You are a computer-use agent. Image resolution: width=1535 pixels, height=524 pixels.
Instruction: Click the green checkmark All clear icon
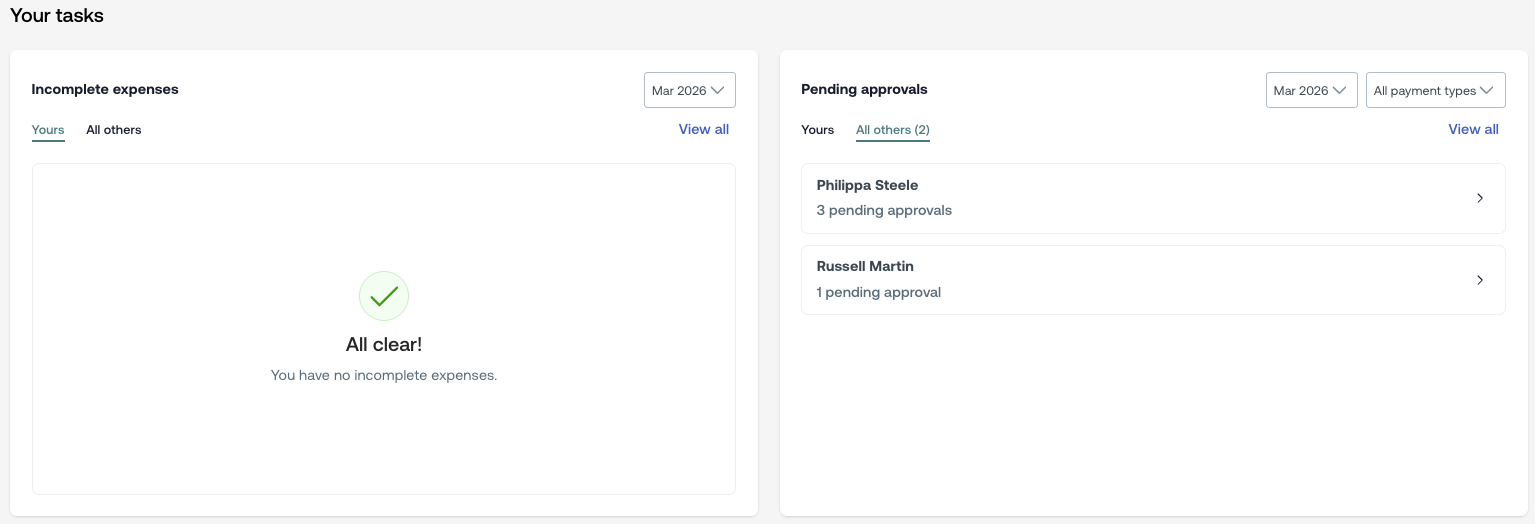(x=384, y=296)
